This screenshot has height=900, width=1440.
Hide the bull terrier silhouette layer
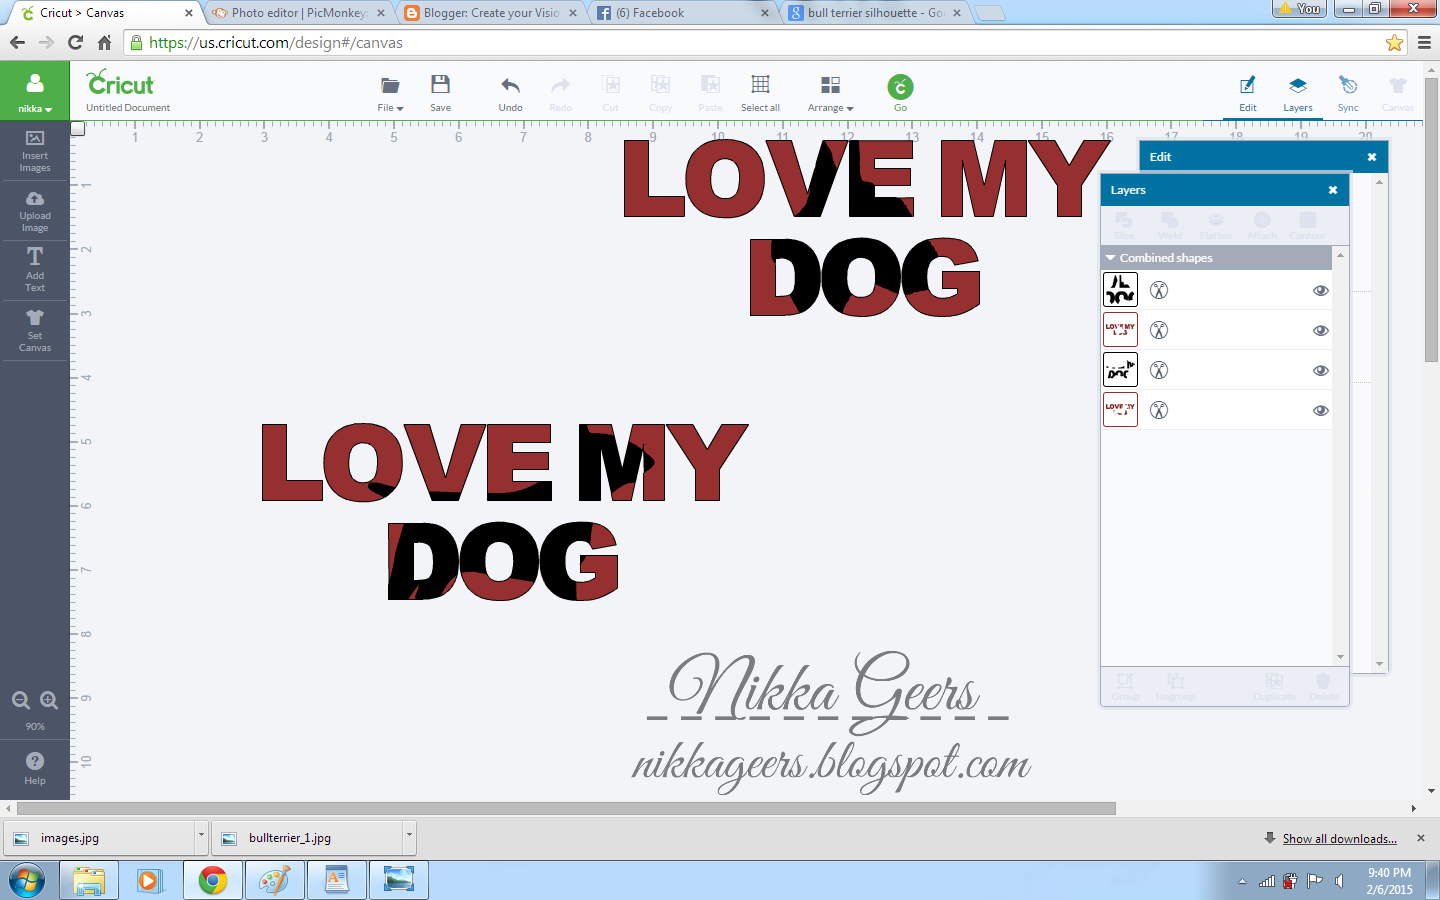click(1320, 290)
